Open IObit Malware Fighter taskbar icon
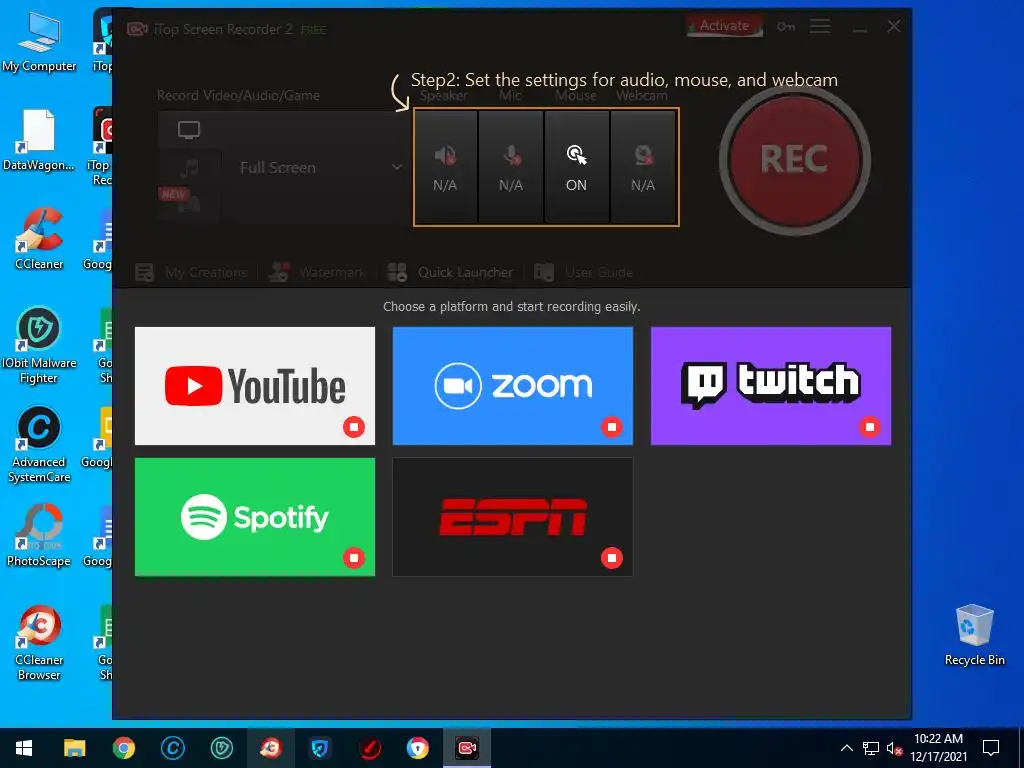 [222, 748]
